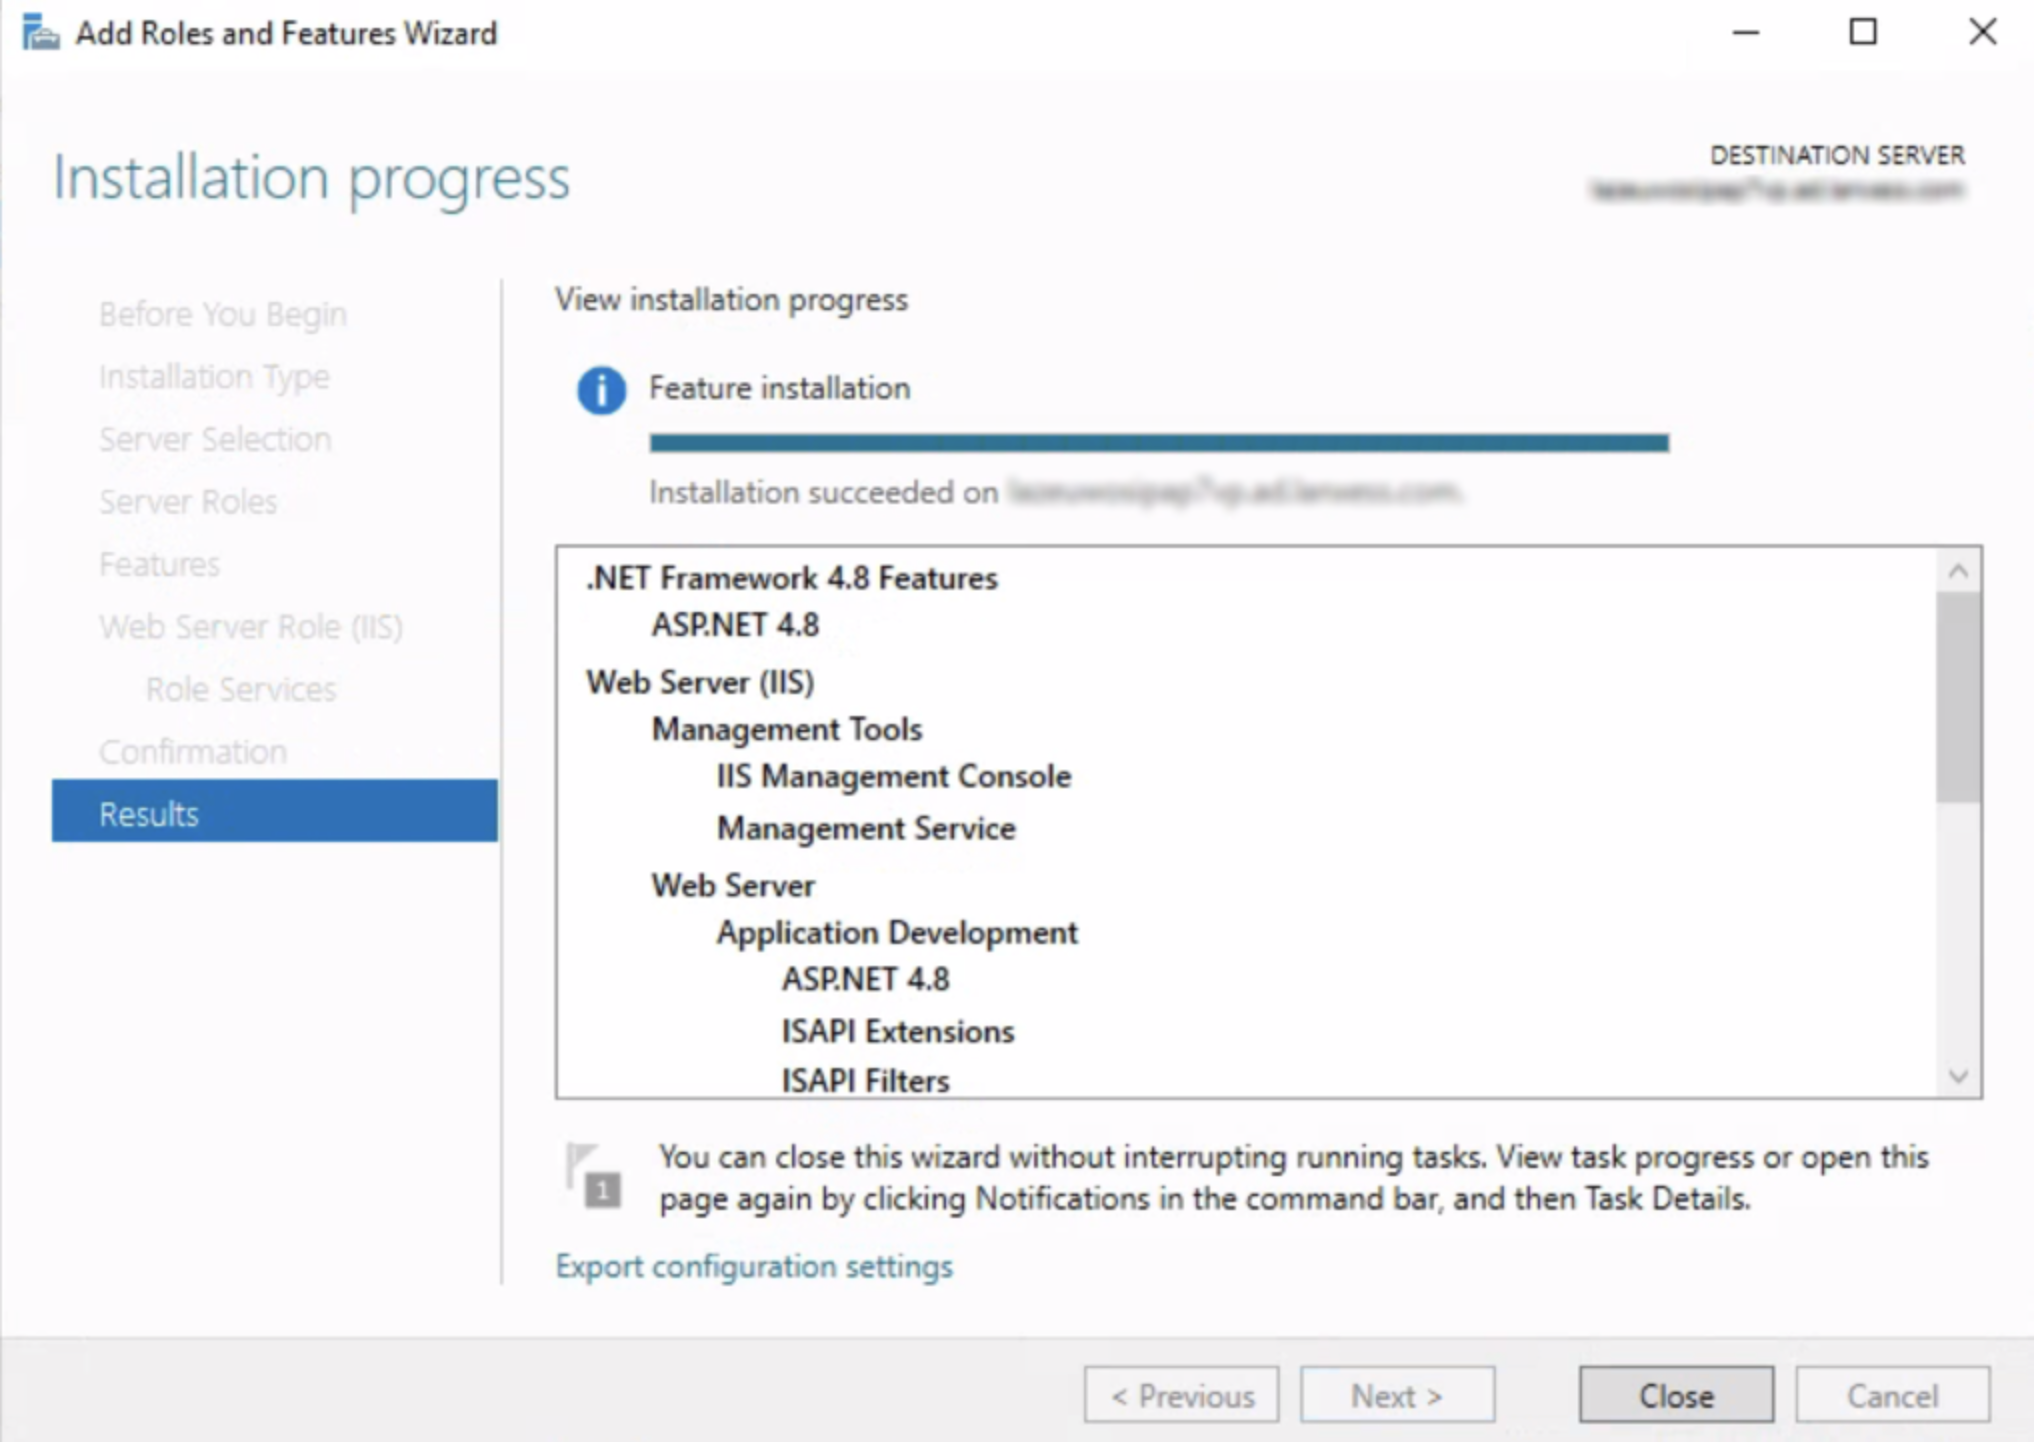The image size is (2034, 1442).
Task: Select the Results step in sidebar
Action: click(x=274, y=813)
